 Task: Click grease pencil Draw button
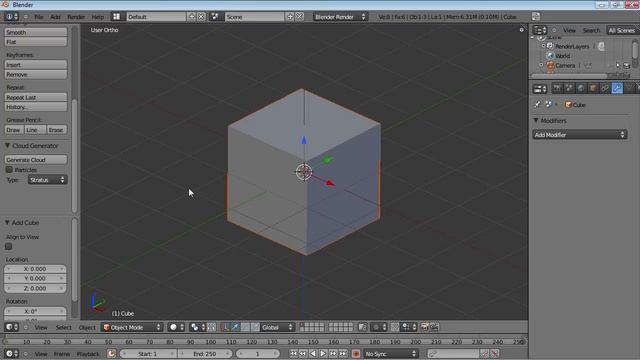point(14,130)
